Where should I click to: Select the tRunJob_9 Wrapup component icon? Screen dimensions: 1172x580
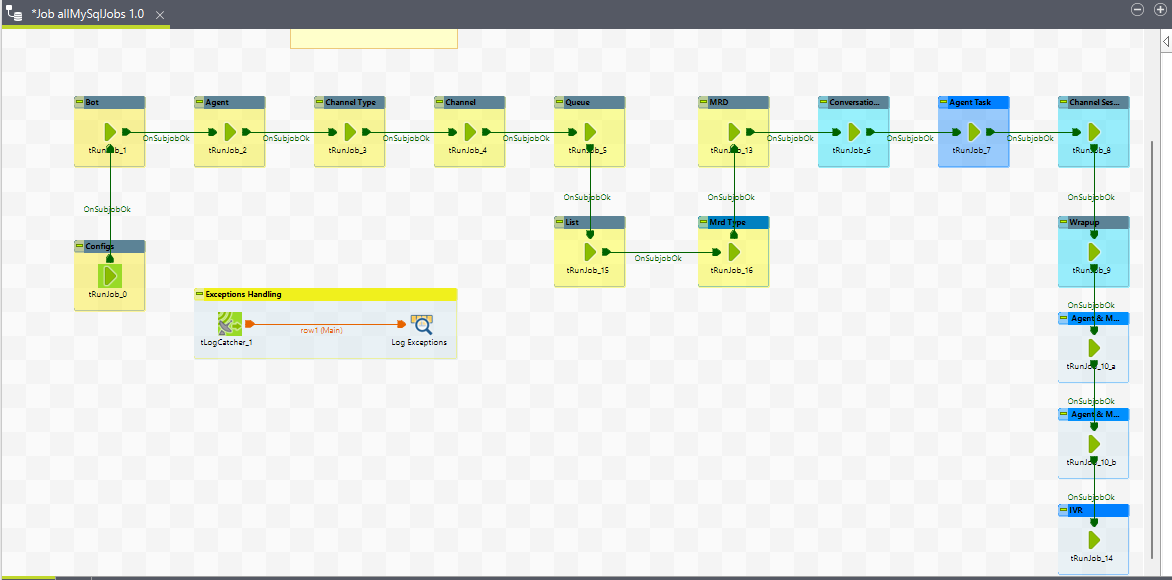click(1093, 252)
